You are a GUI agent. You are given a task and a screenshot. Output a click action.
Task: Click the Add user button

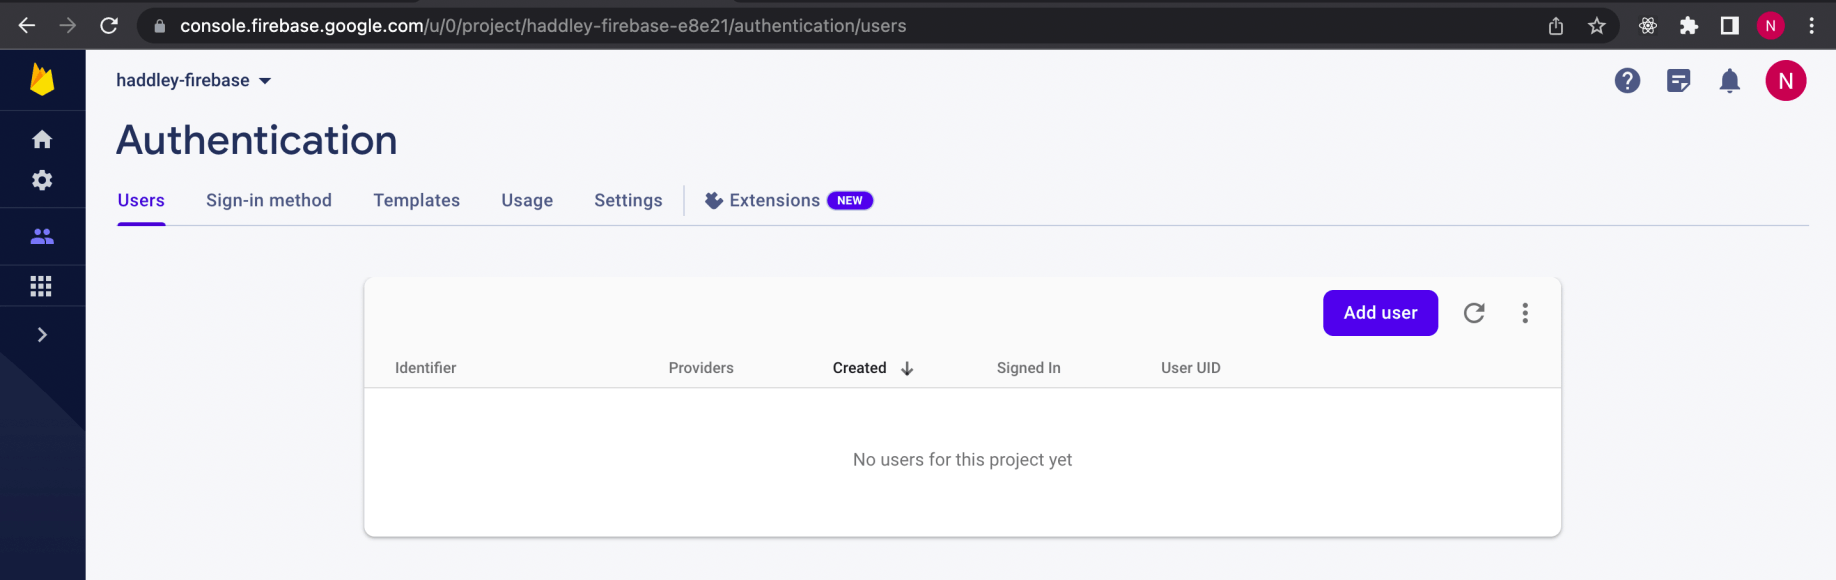coord(1380,313)
